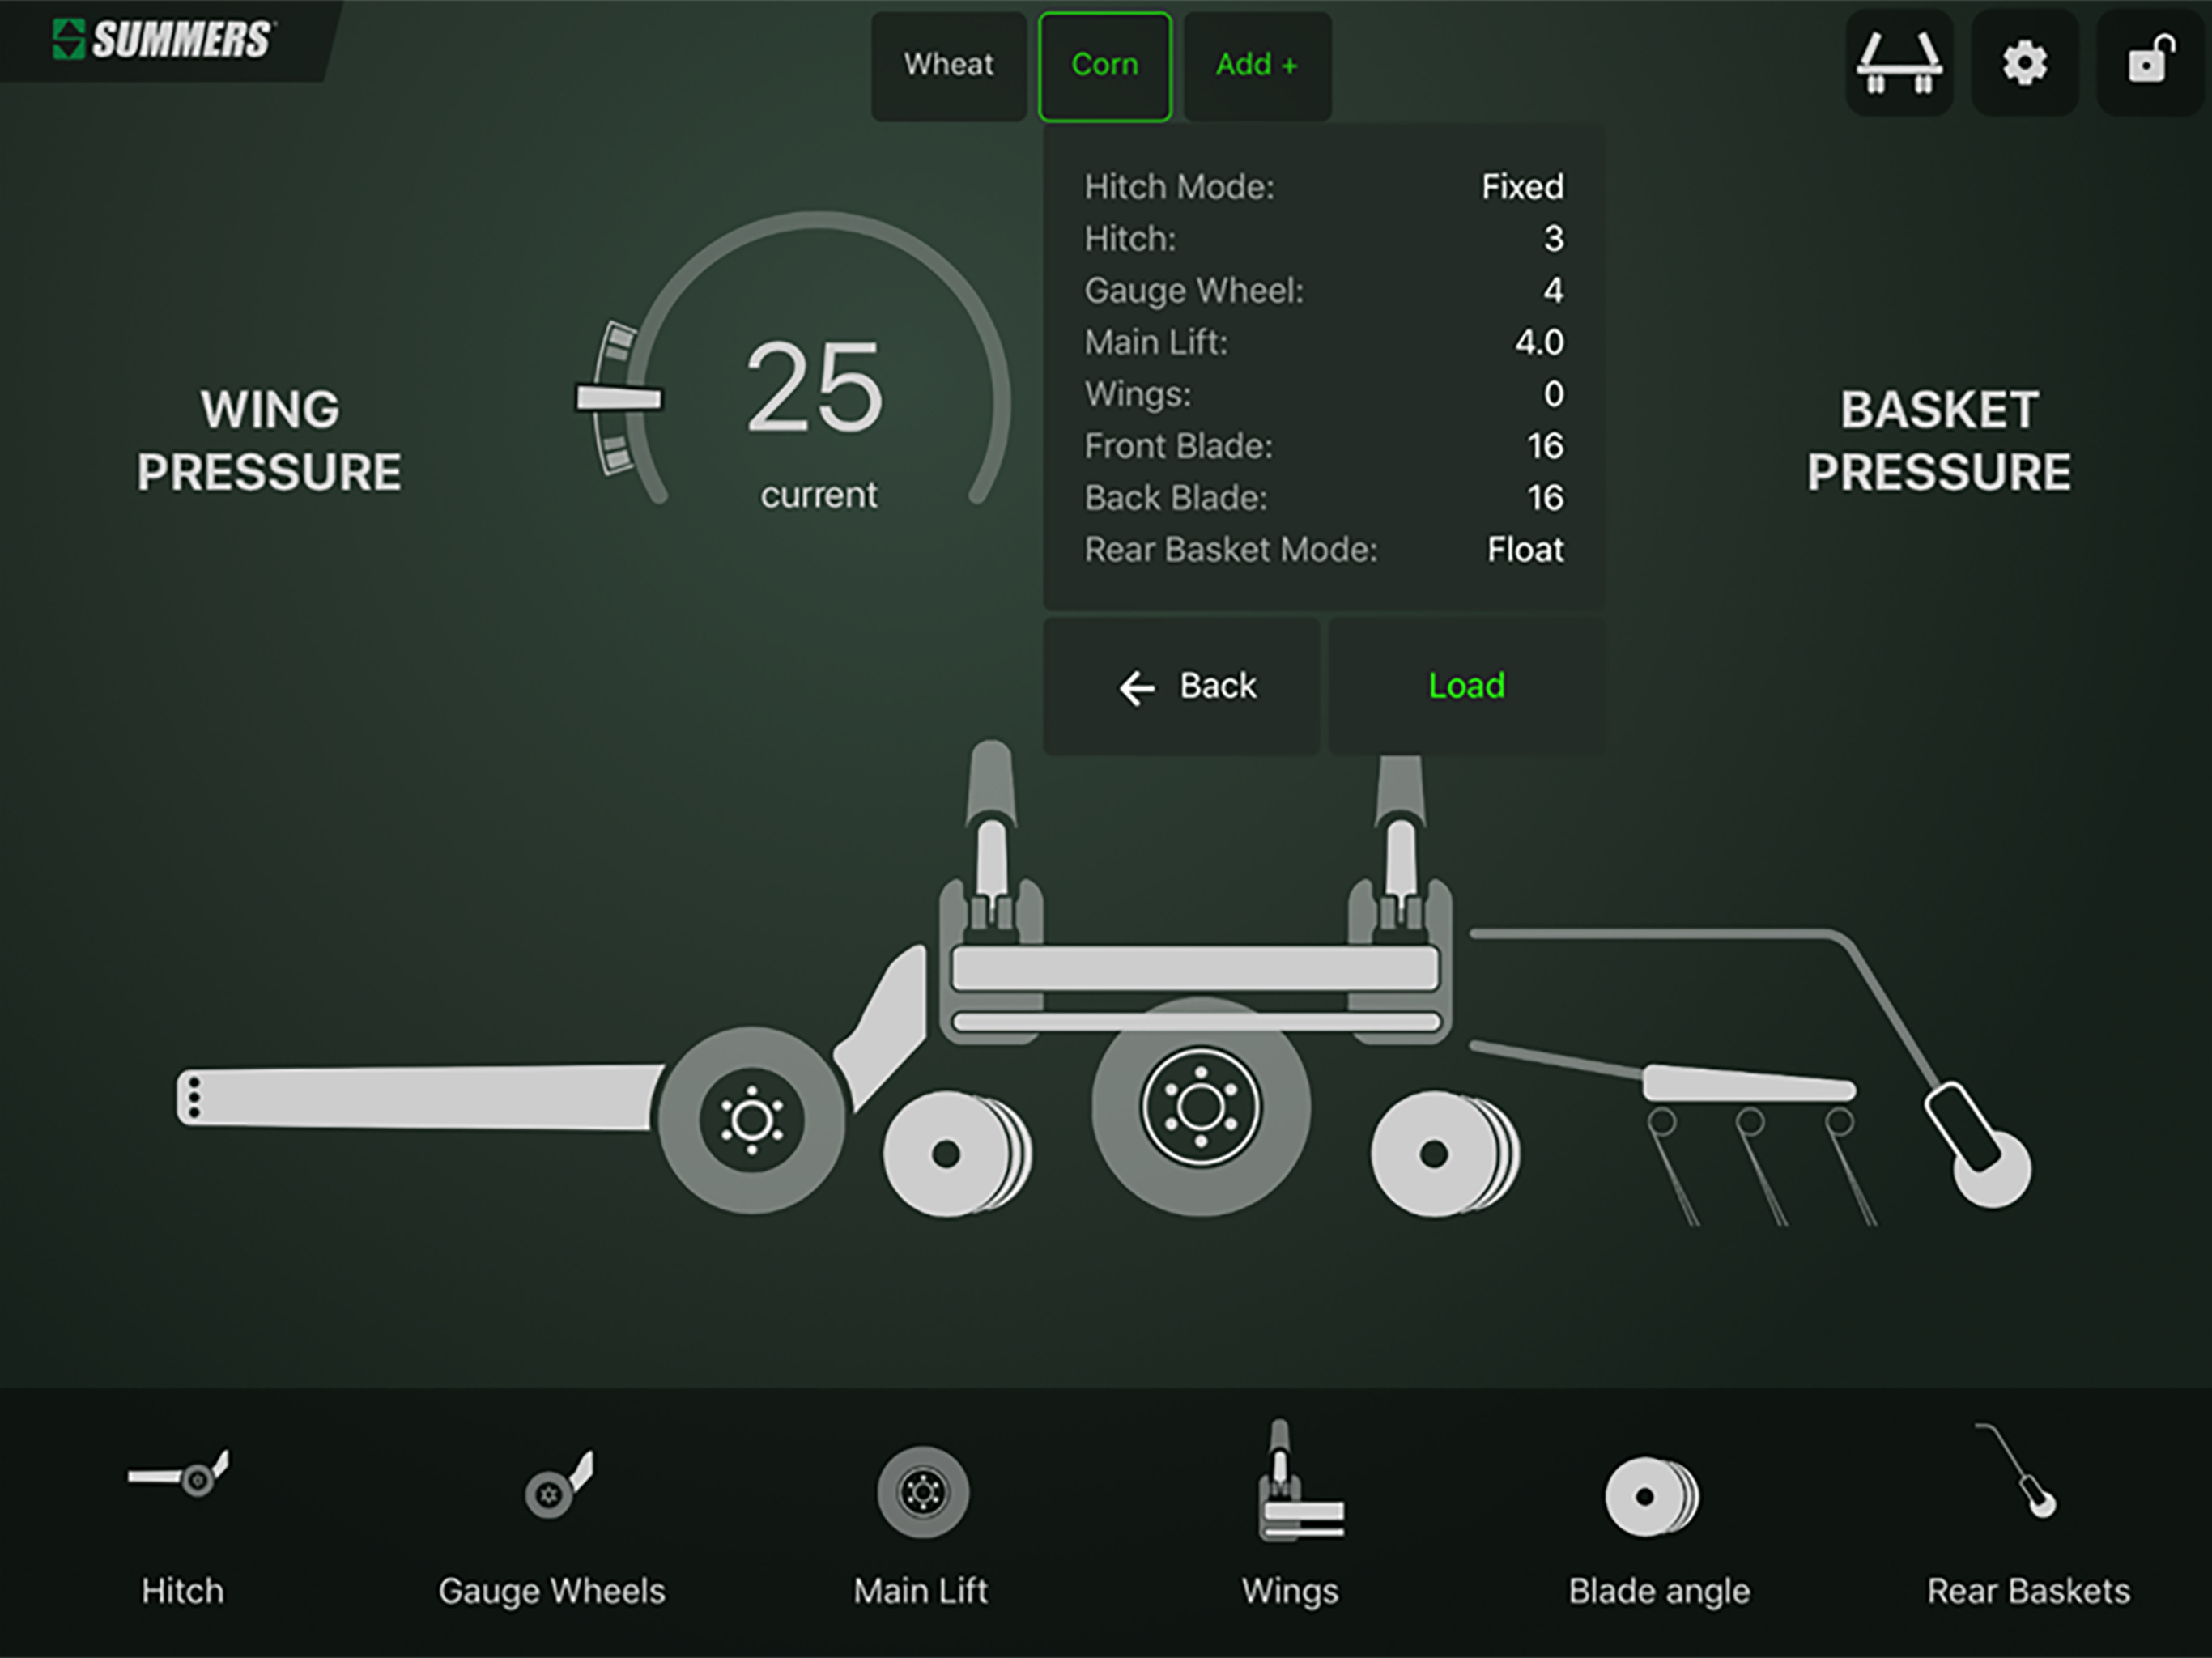Open Blade angle control in bottom bar
This screenshot has height=1658, width=2212.
click(1659, 1530)
